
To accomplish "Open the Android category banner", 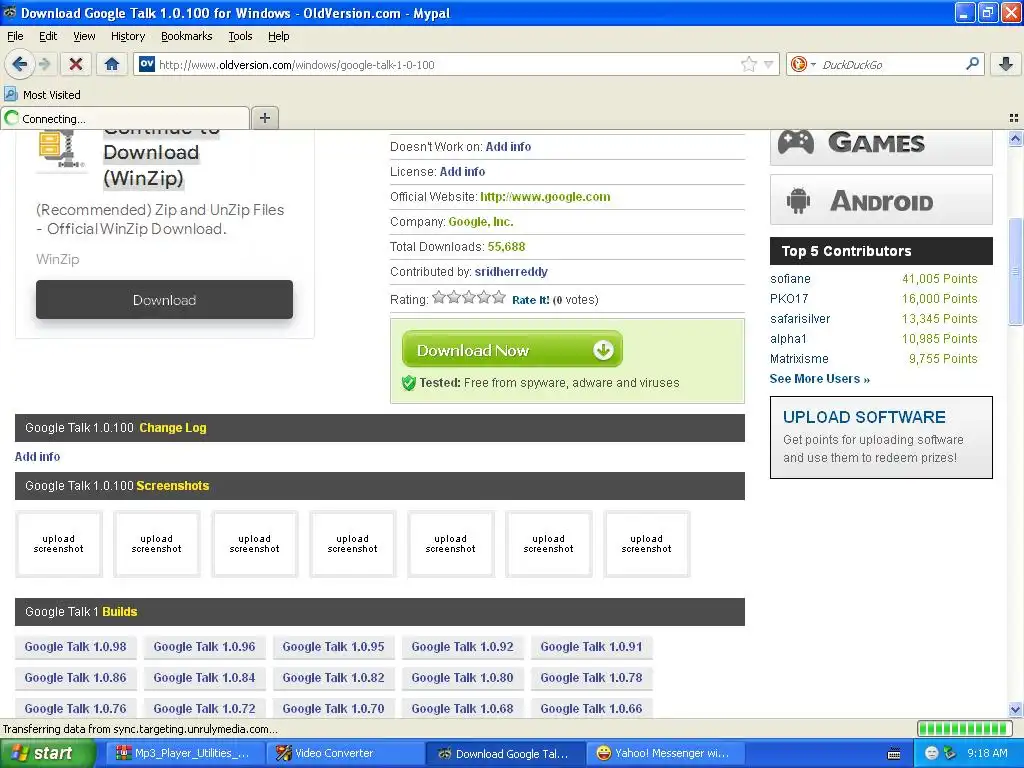I will click(x=881, y=200).
